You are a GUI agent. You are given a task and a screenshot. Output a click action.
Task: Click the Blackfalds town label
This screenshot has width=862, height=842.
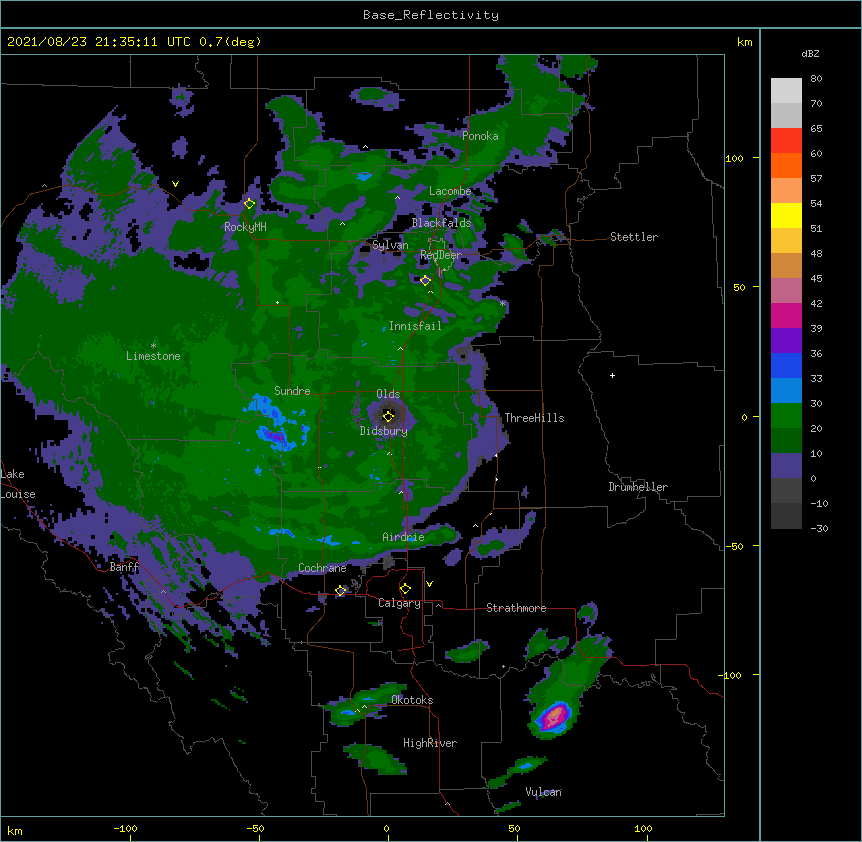pyautogui.click(x=441, y=223)
